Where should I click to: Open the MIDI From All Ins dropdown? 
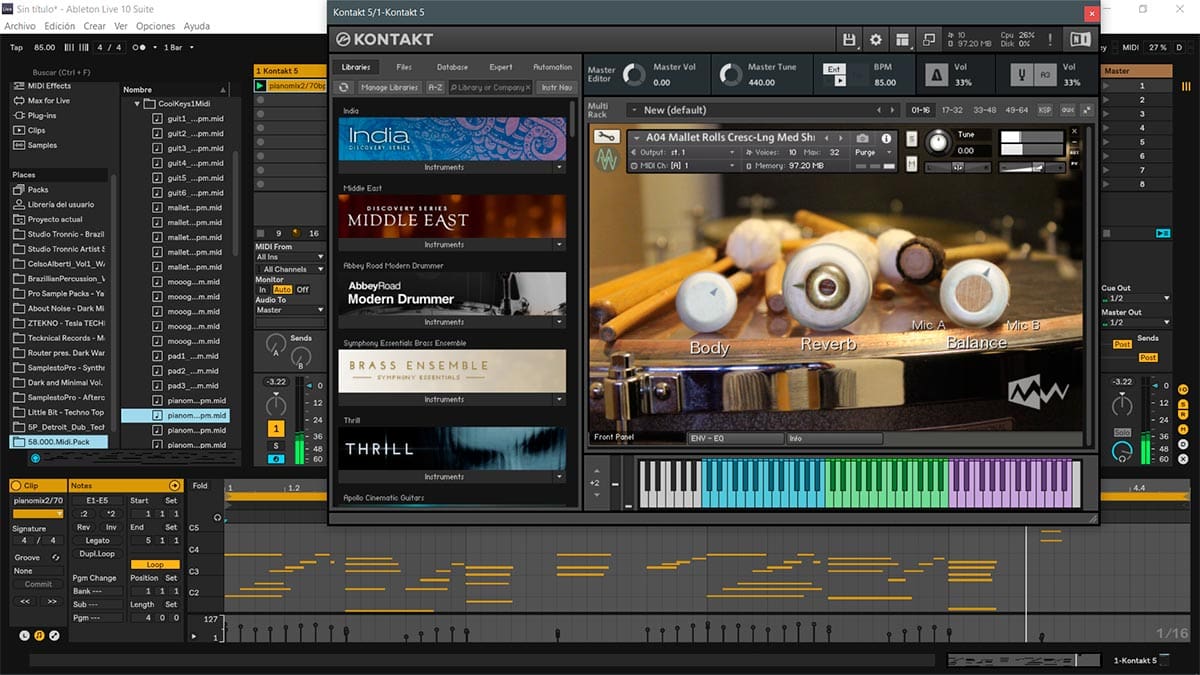point(290,257)
